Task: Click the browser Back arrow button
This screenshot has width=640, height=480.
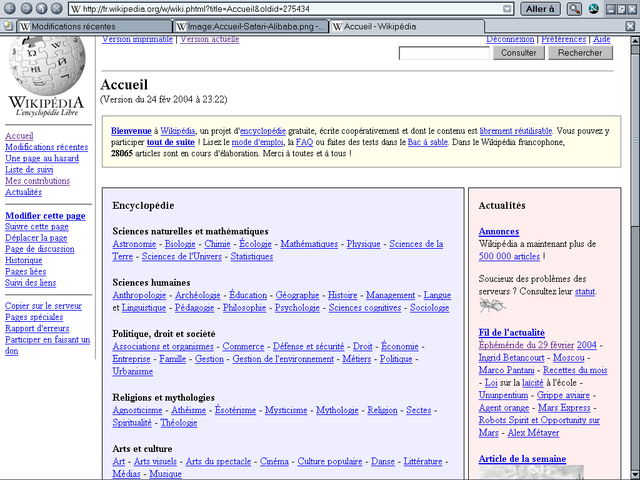Action: [x=9, y=8]
